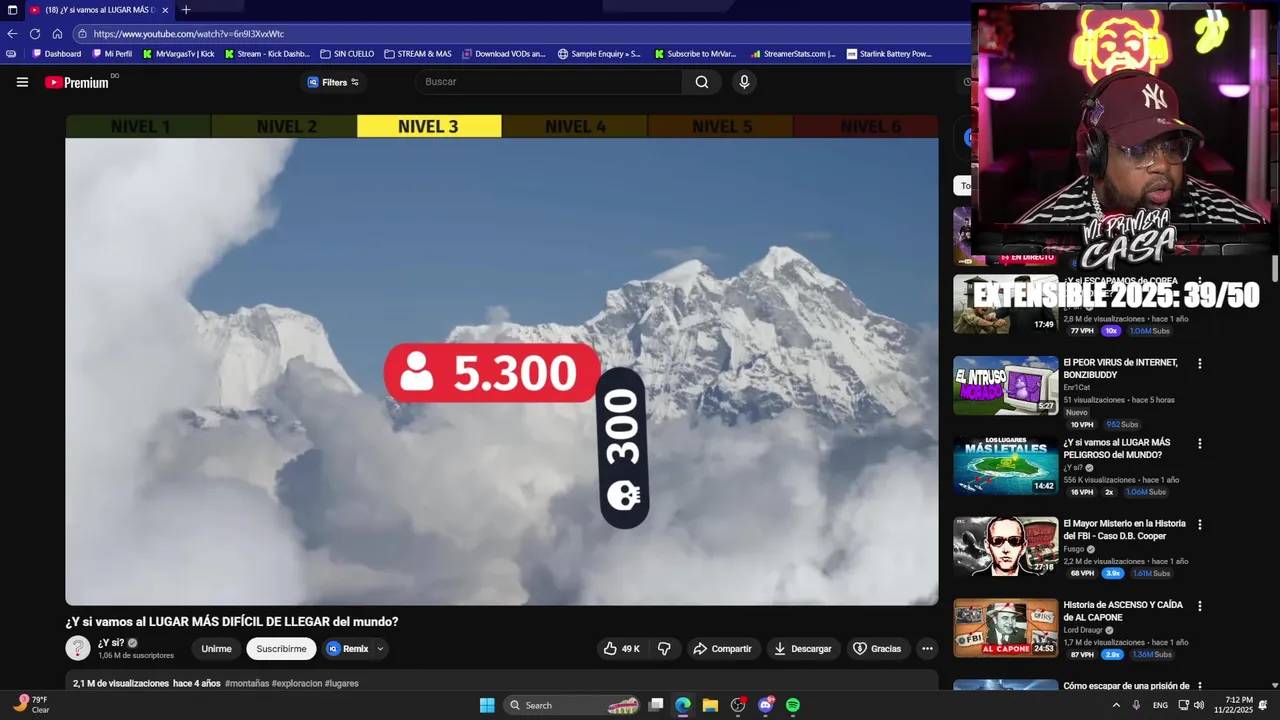Viewport: 1280px width, 720px height.
Task: Click the Gracias super thanks button
Action: tap(877, 649)
